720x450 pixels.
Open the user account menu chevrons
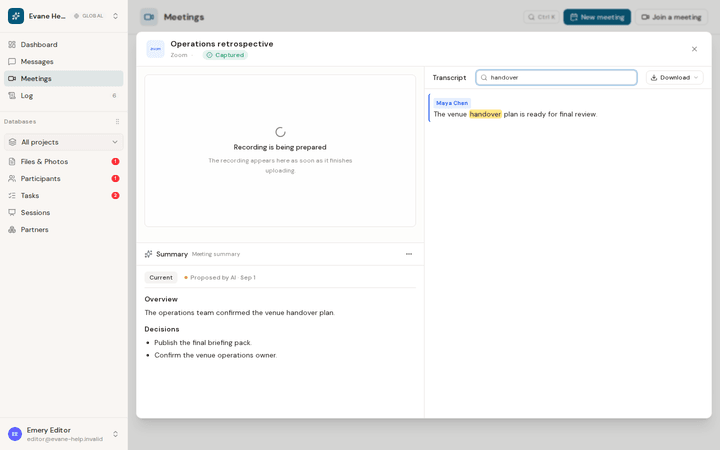pos(115,434)
